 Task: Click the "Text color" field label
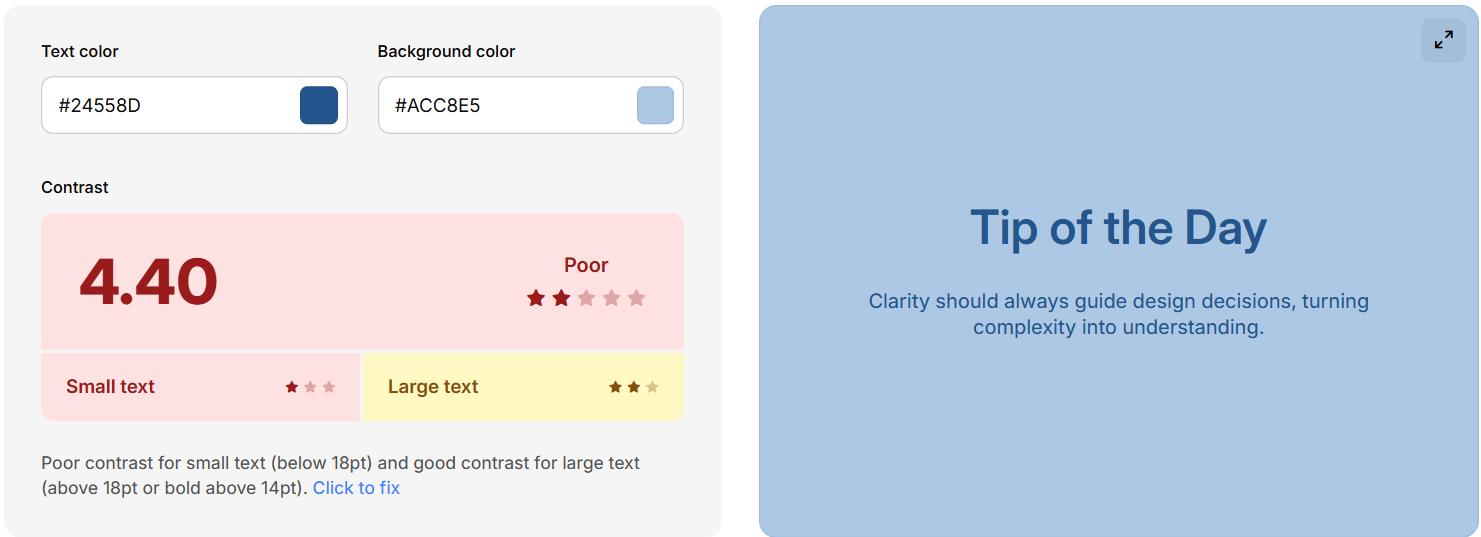[x=80, y=51]
